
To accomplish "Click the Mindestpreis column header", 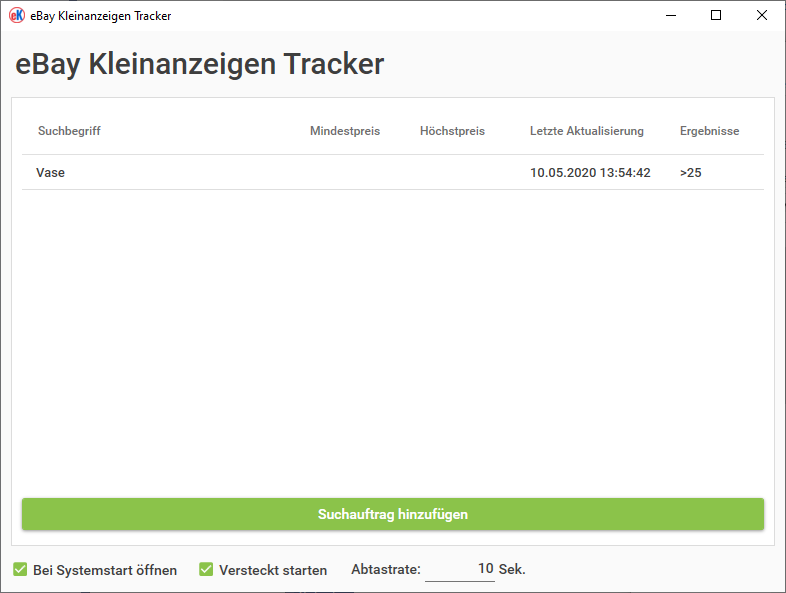I will click(345, 131).
